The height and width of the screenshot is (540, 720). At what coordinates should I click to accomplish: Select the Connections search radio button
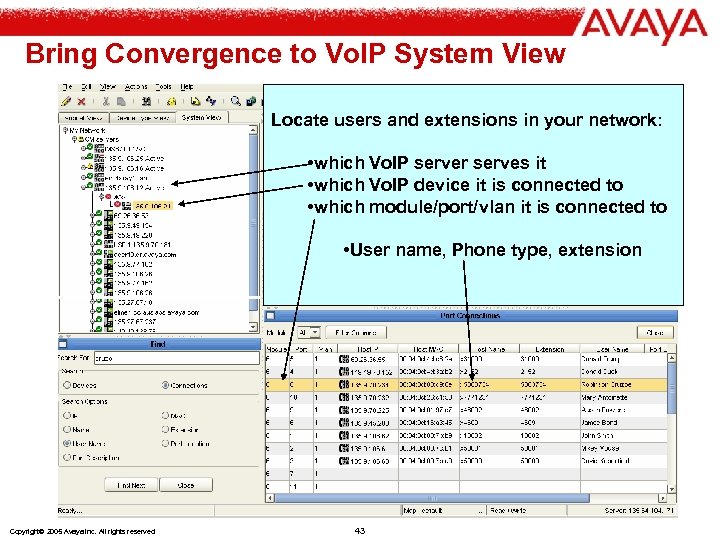pyautogui.click(x=165, y=385)
